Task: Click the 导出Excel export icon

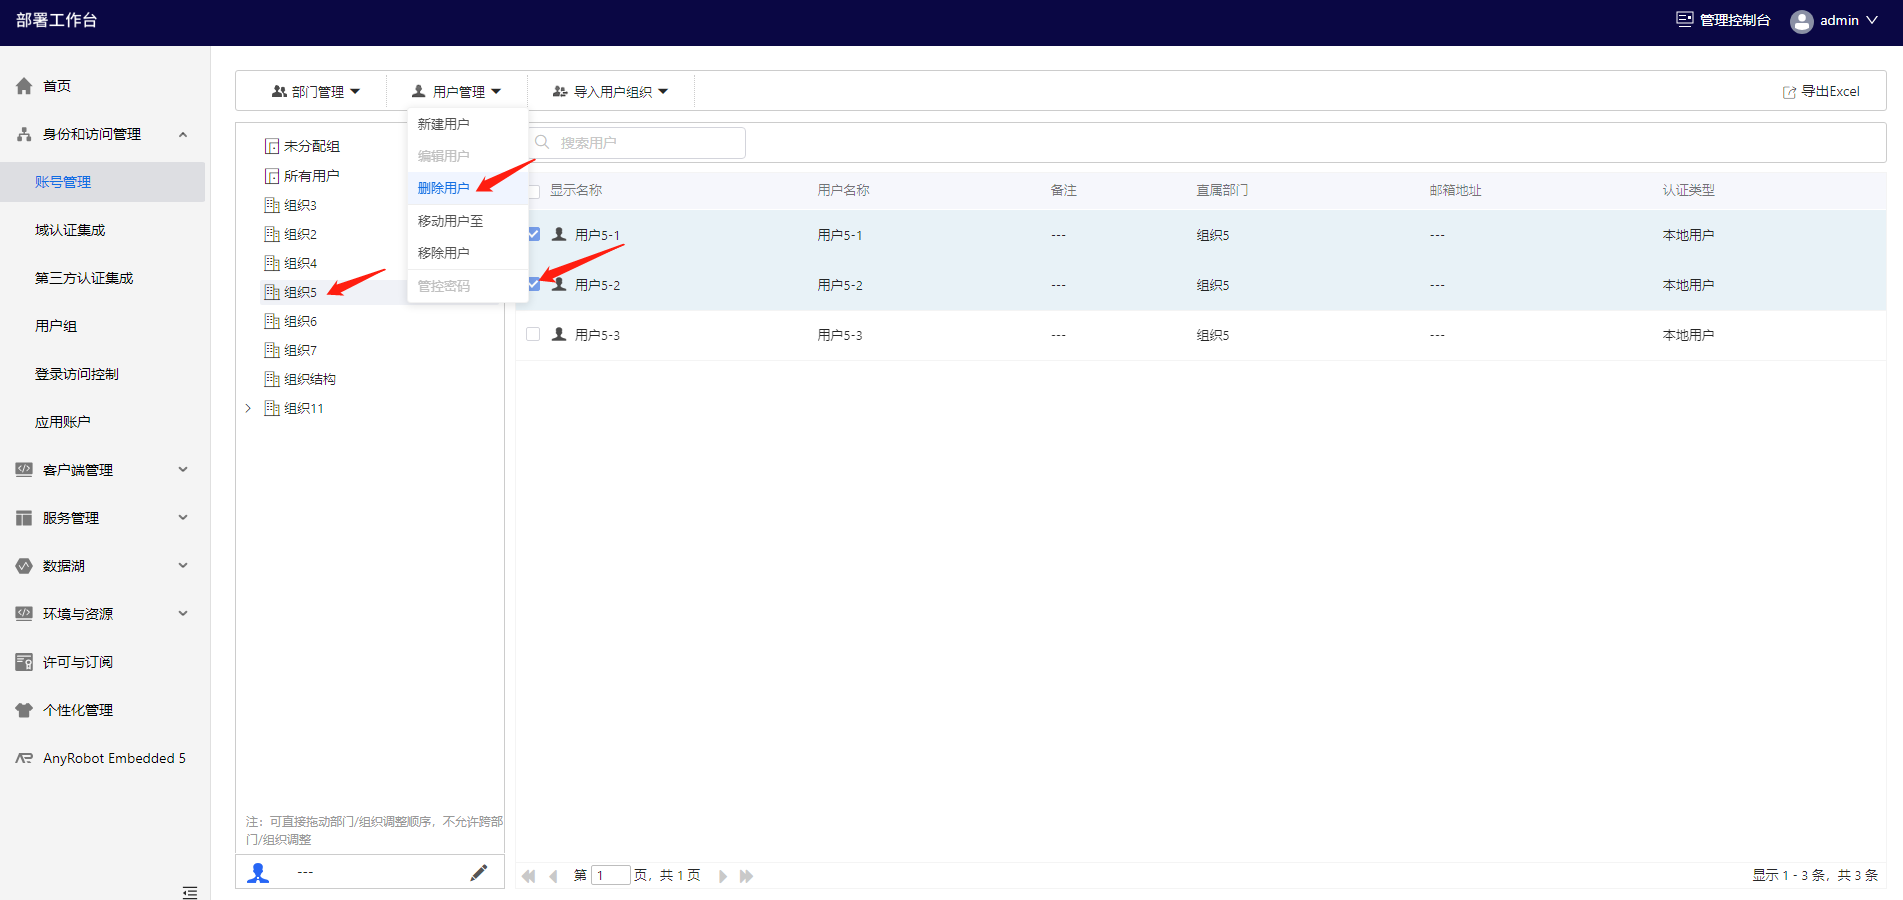Action: [1790, 92]
